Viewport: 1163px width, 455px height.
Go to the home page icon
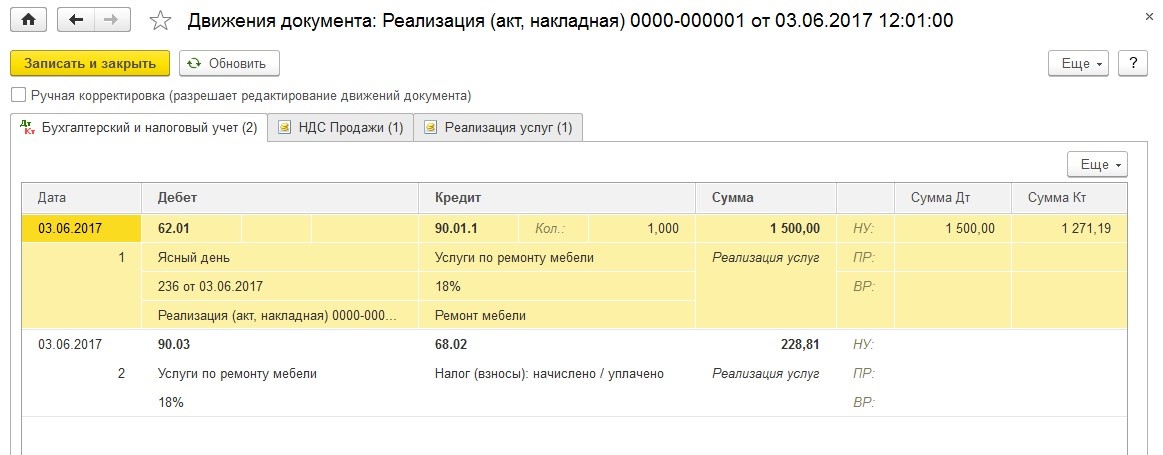point(29,20)
